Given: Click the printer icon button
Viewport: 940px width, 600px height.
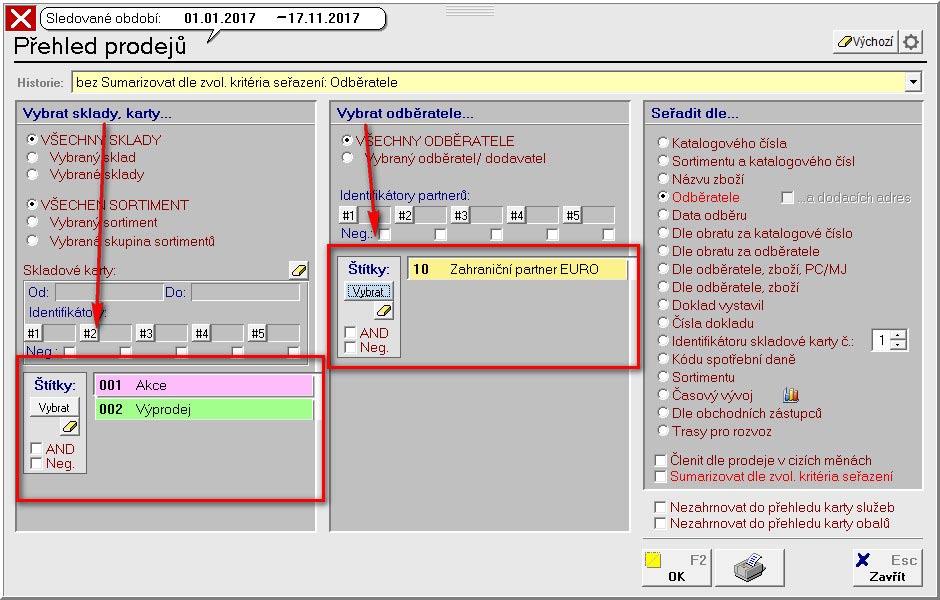Looking at the screenshot, I should click(749, 568).
